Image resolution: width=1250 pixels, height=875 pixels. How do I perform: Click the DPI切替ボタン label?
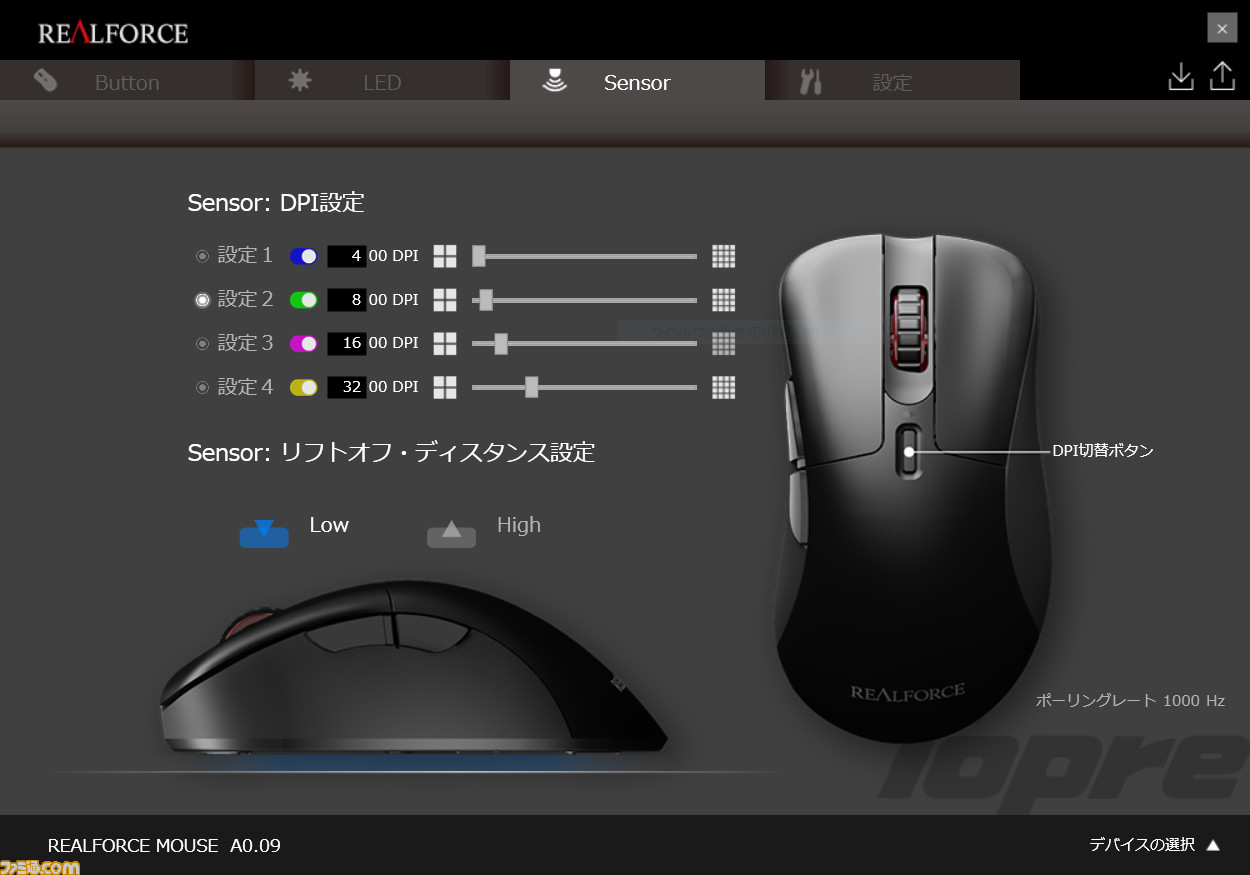[1103, 451]
